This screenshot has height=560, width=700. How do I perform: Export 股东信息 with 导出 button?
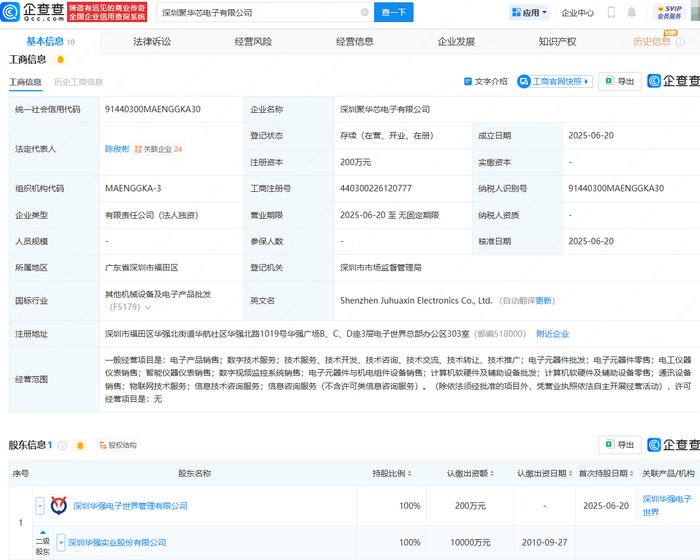tap(620, 445)
